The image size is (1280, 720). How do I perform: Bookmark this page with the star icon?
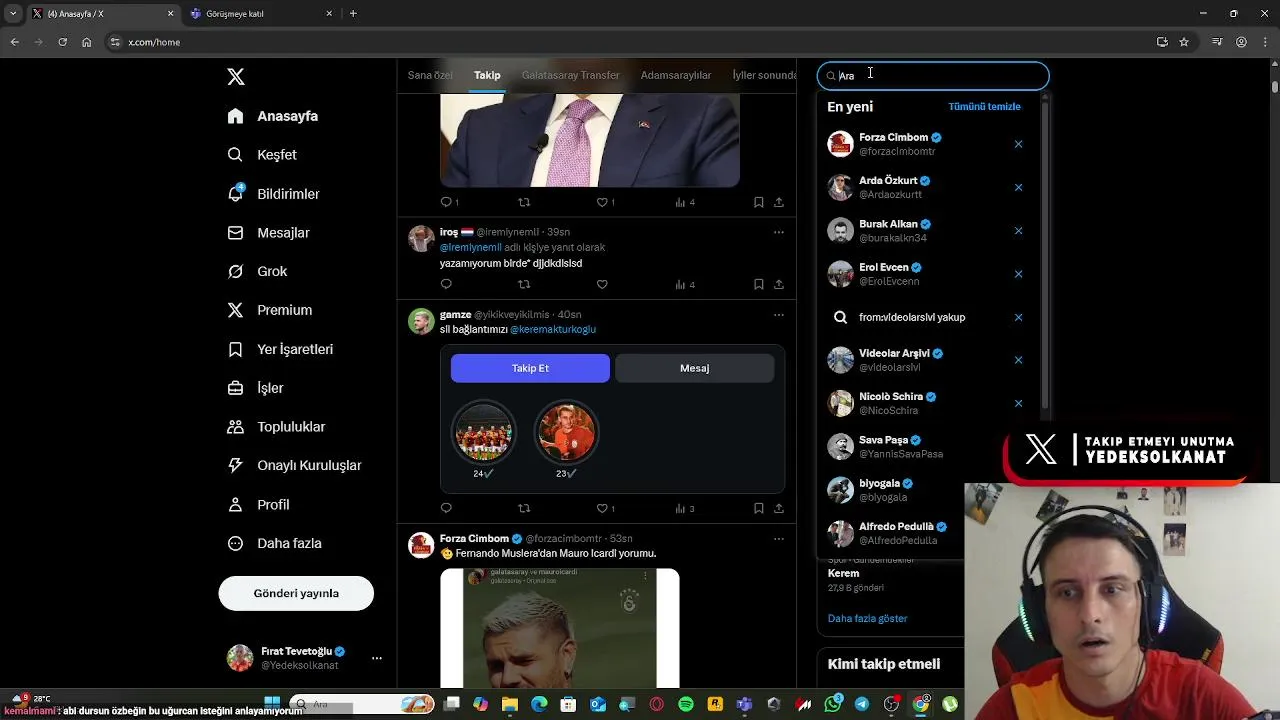1184,42
